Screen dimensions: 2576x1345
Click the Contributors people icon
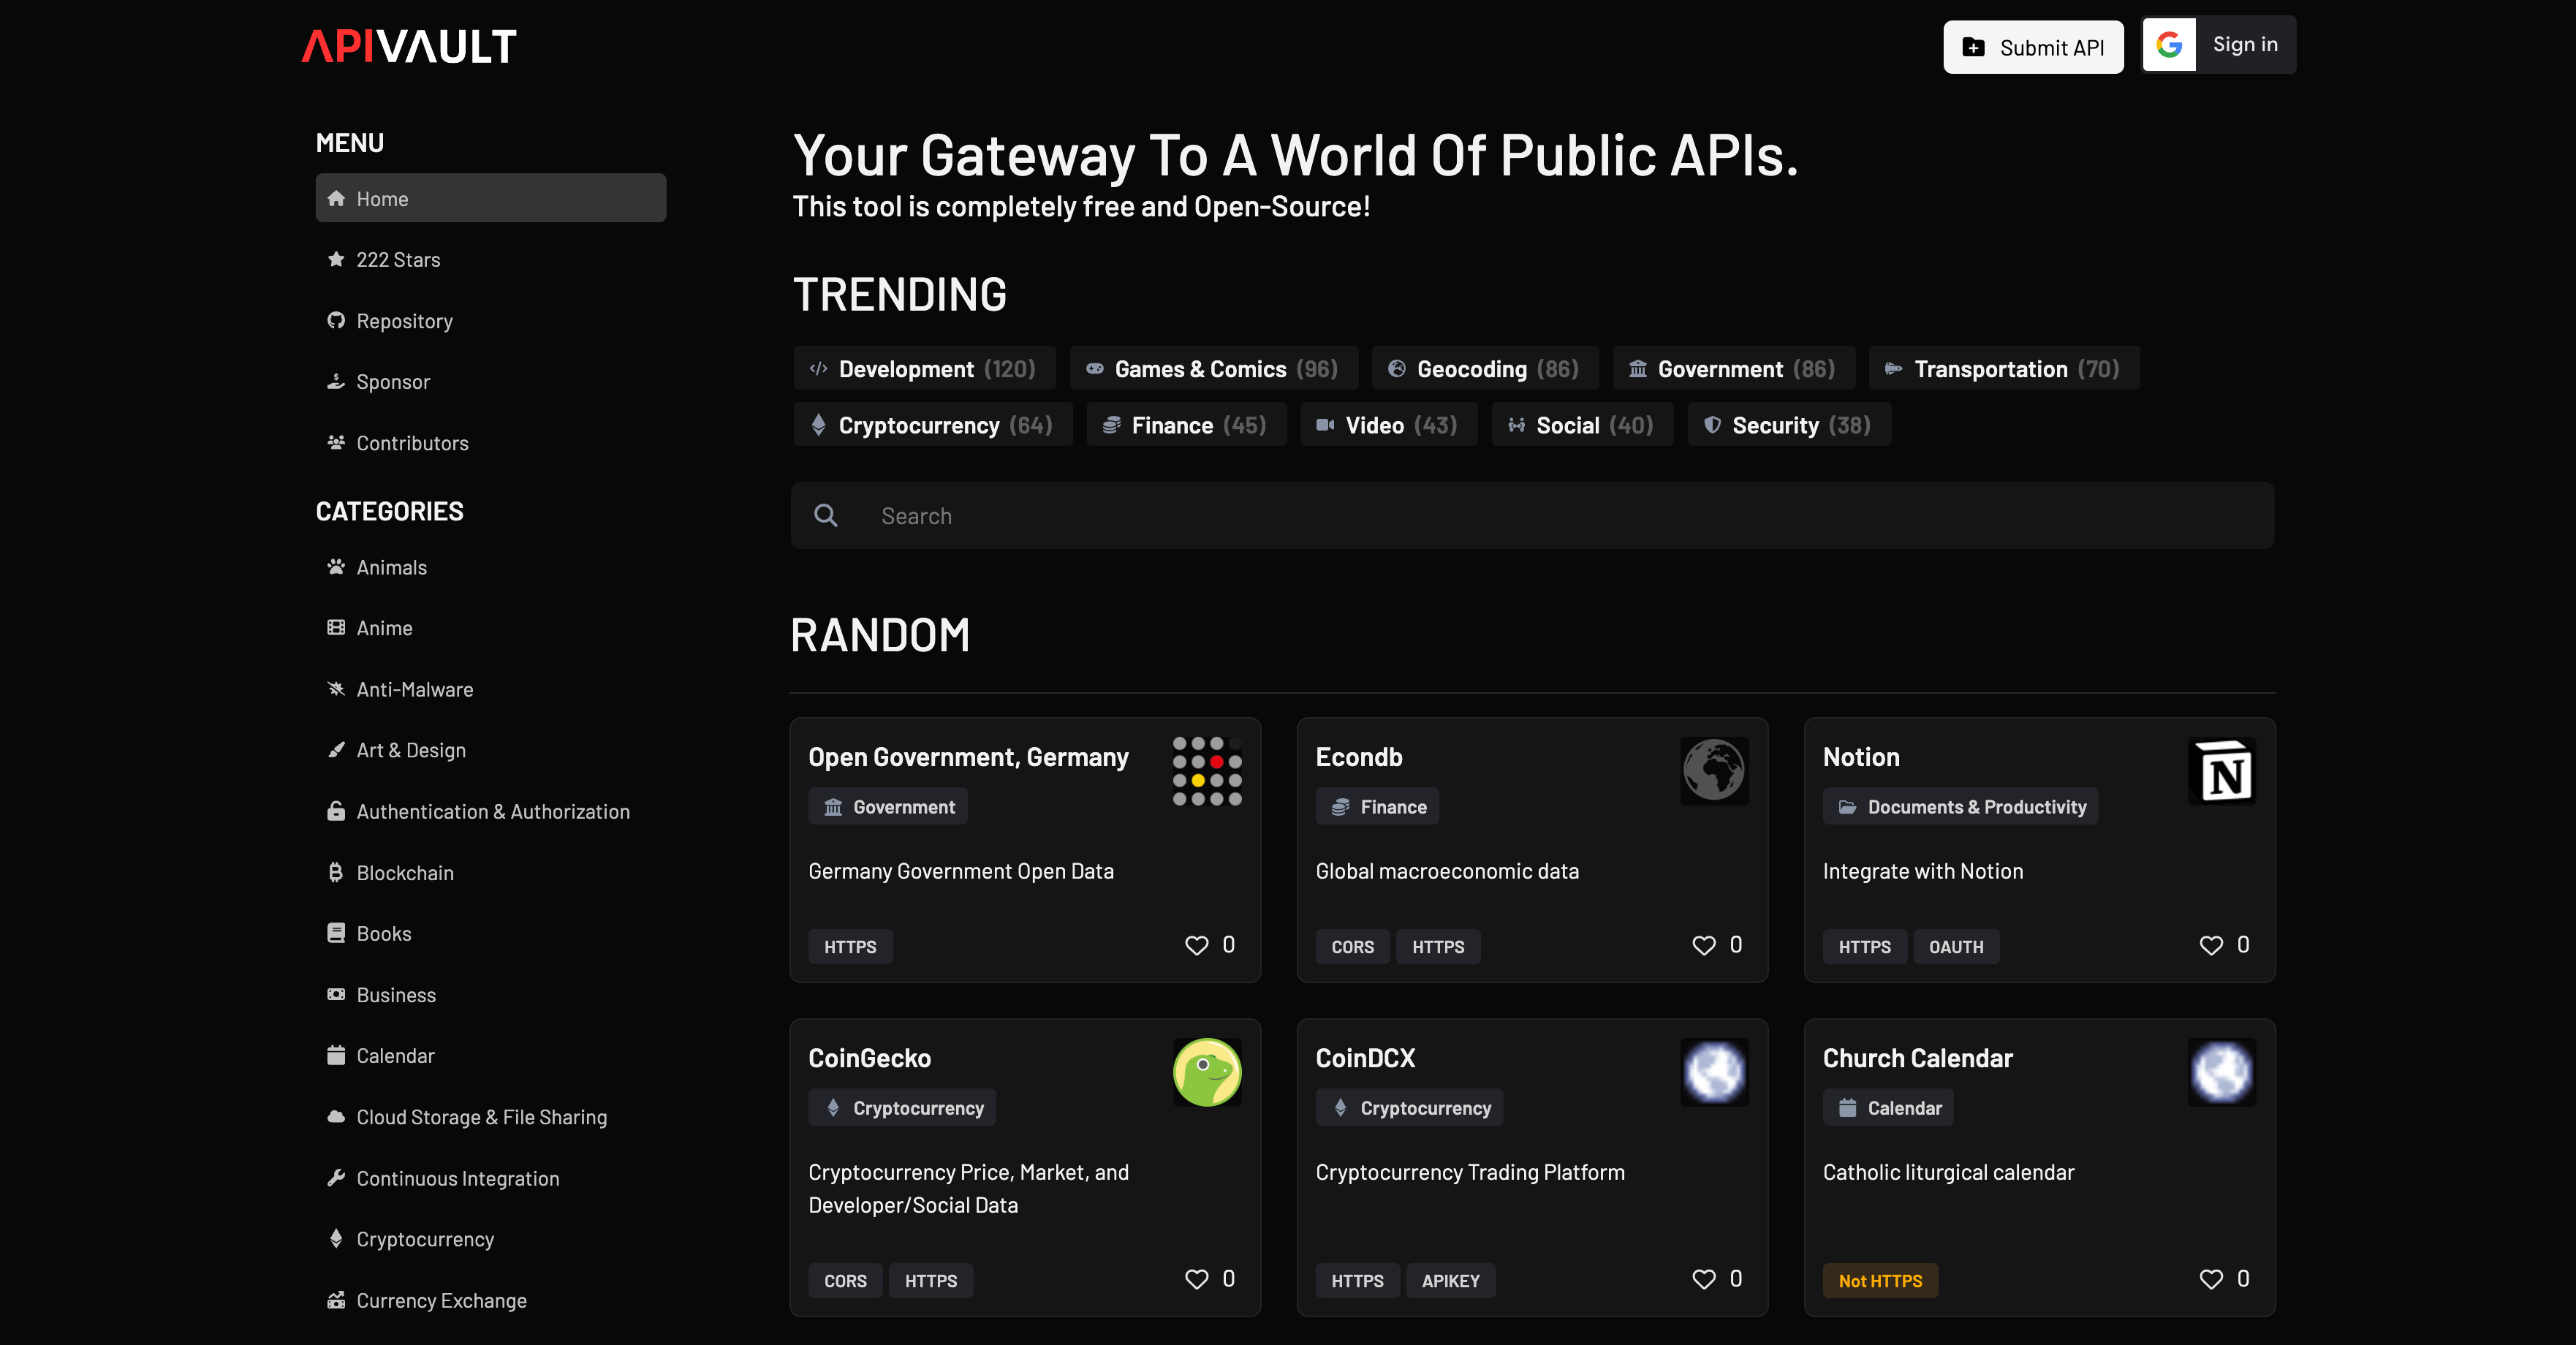pos(336,442)
